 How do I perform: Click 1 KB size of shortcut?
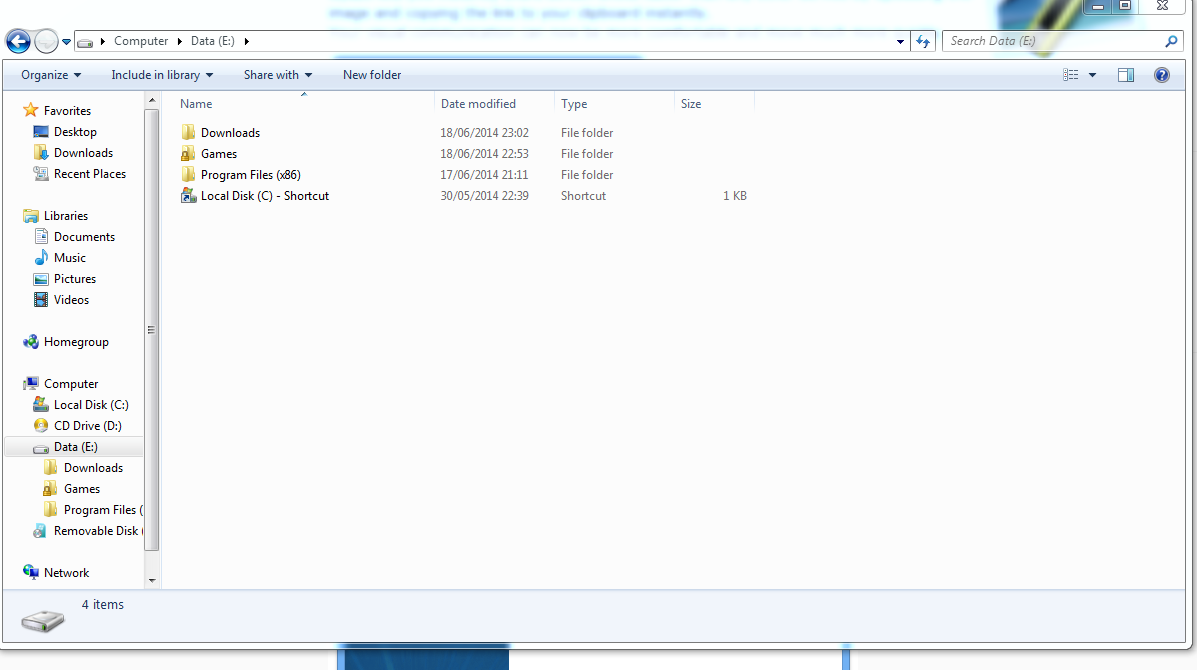point(734,196)
